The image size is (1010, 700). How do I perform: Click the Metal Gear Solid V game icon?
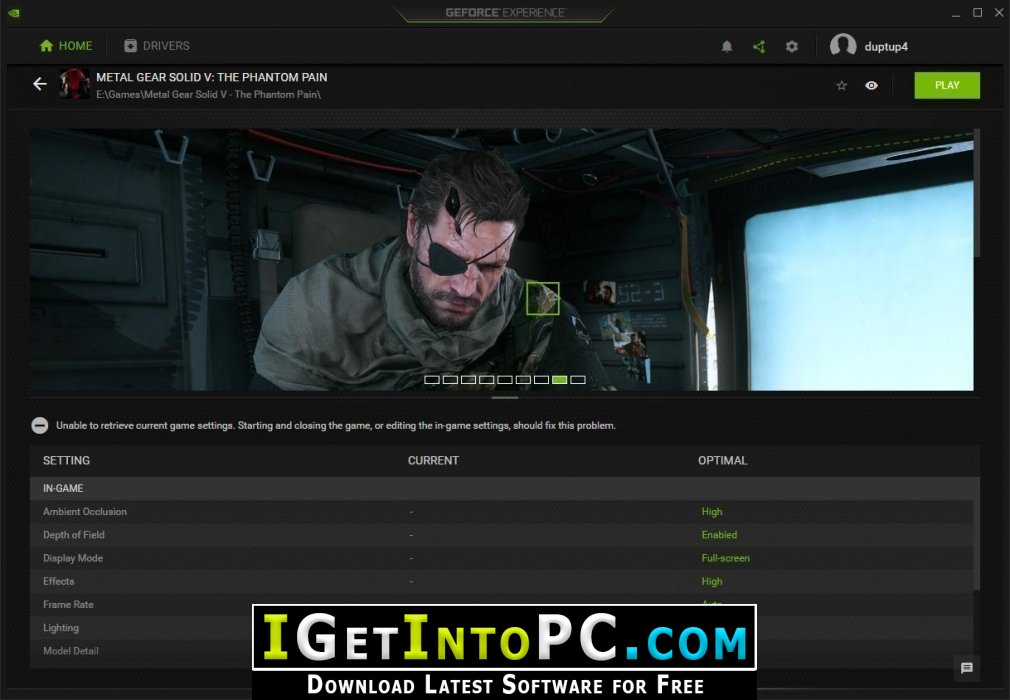(x=75, y=85)
